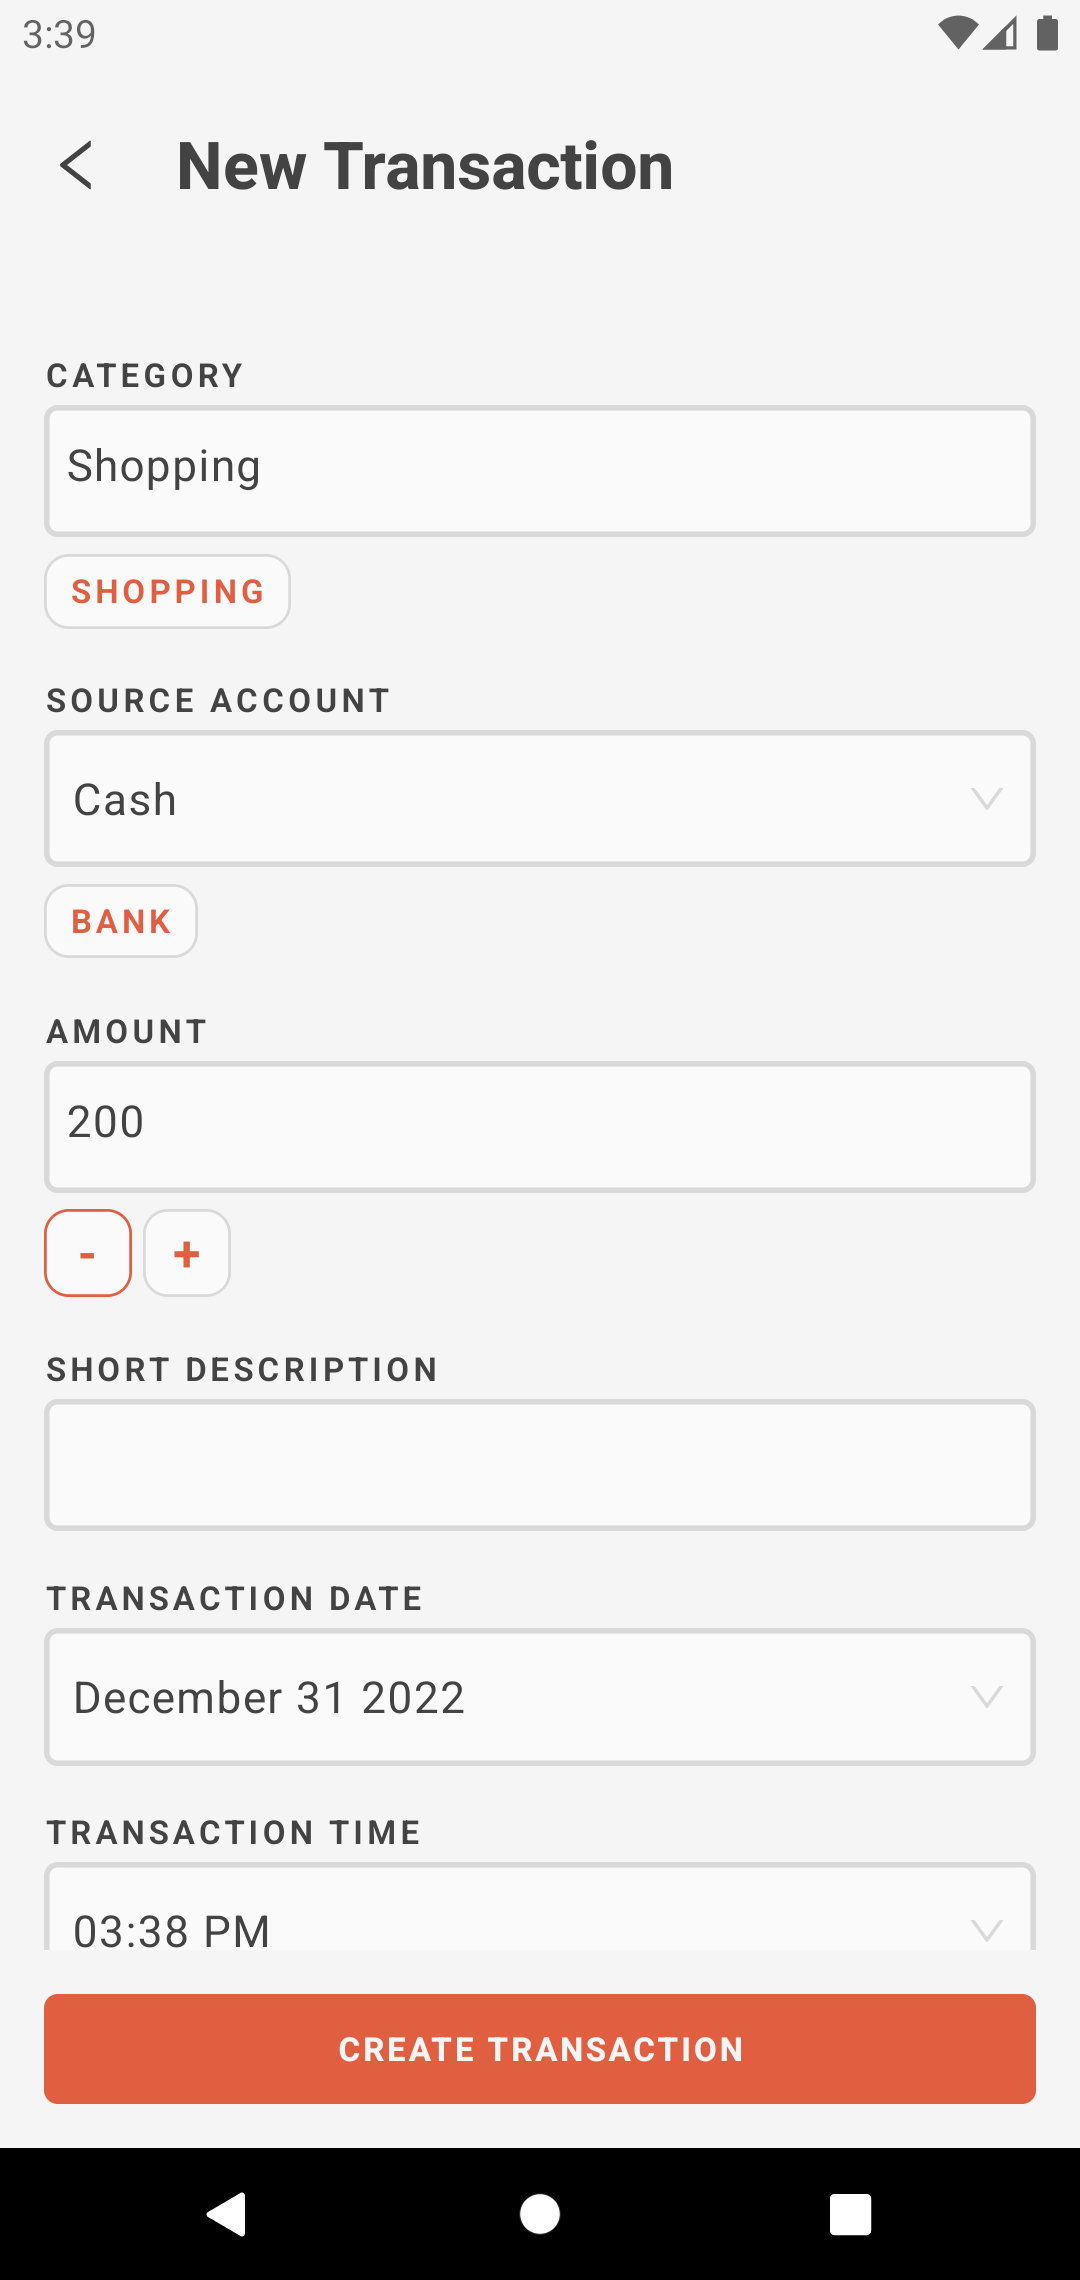The width and height of the screenshot is (1080, 2280).
Task: Tap the battery status icon
Action: [x=1047, y=34]
